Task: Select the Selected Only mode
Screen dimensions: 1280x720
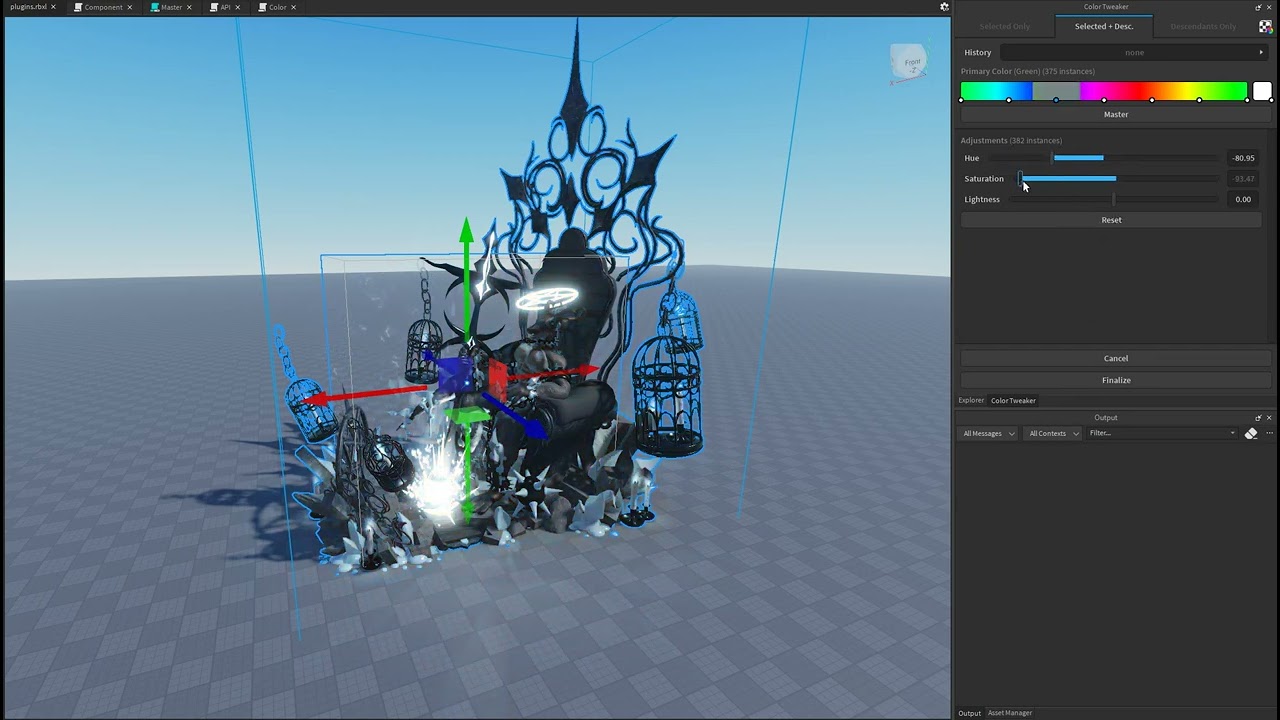Action: coord(1004,26)
